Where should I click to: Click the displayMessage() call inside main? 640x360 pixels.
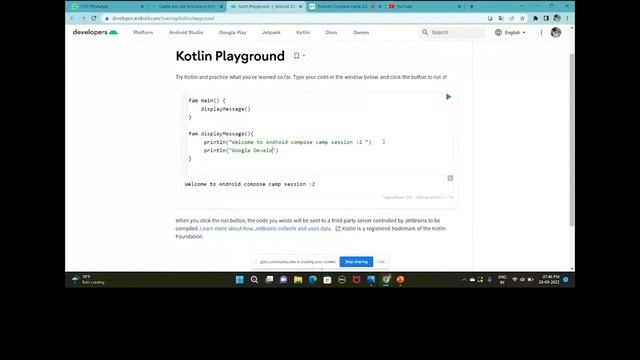pos(225,109)
